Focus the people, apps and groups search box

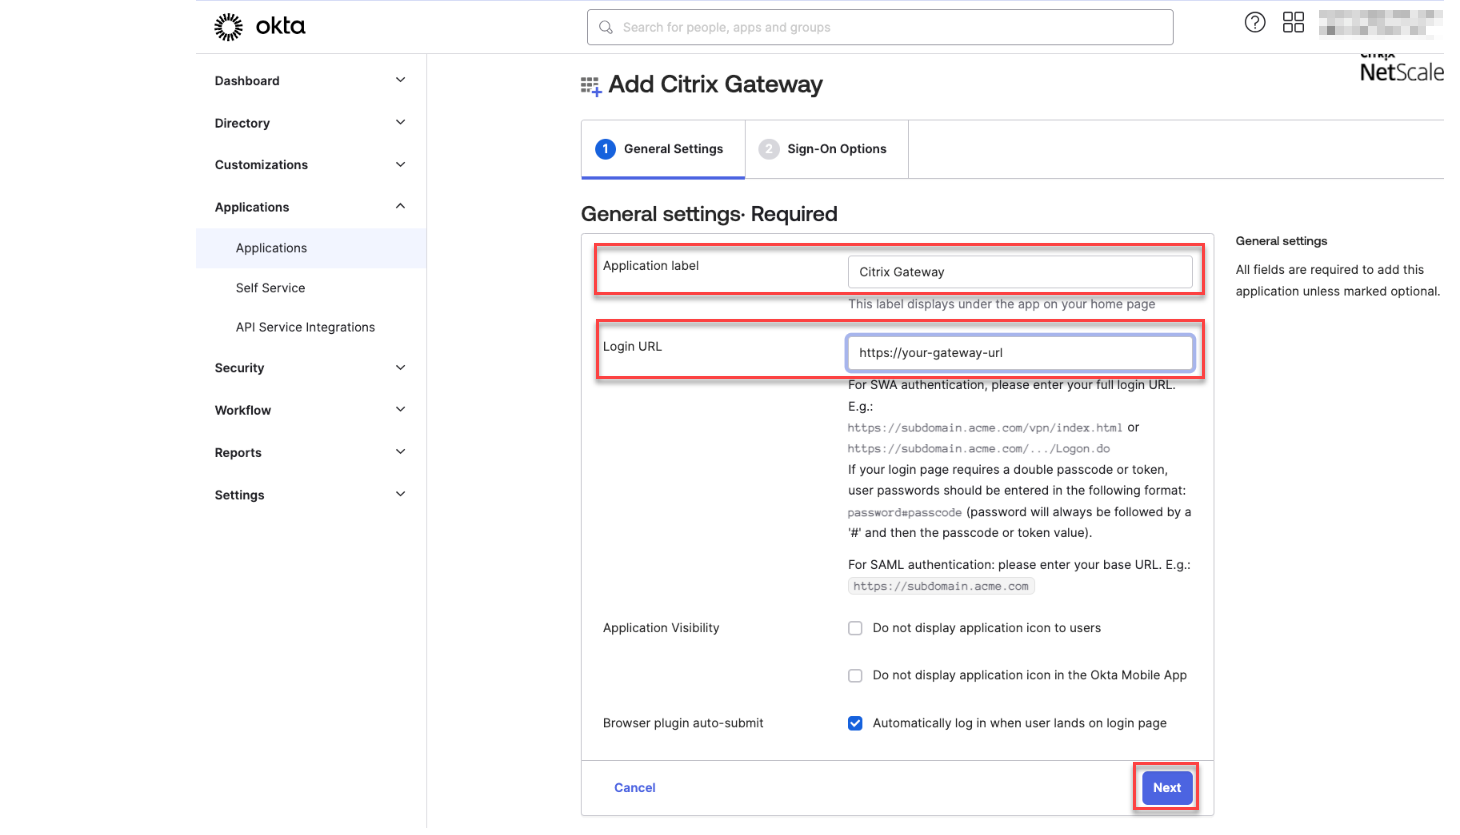coord(880,28)
